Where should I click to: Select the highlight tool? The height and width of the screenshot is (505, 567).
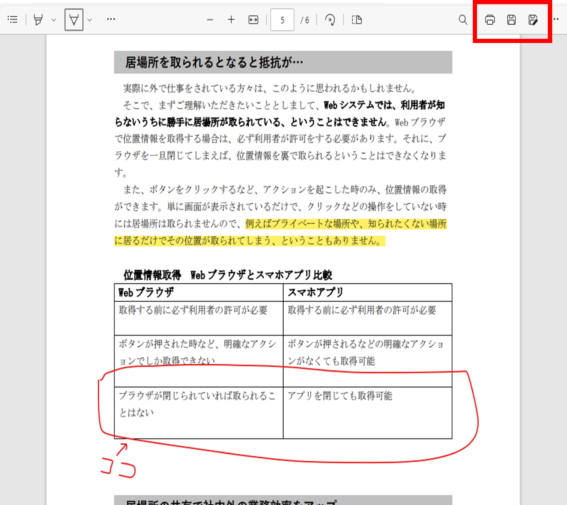coord(38,20)
